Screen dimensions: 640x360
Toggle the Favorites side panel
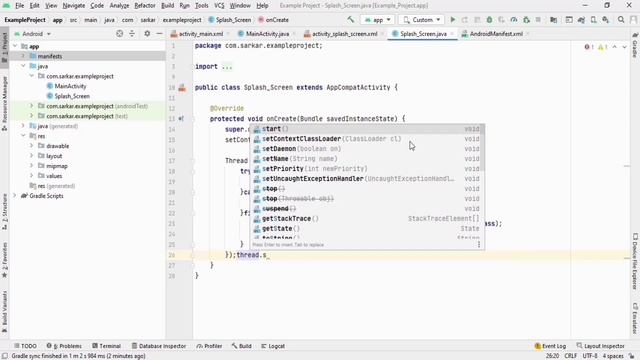[x=4, y=260]
